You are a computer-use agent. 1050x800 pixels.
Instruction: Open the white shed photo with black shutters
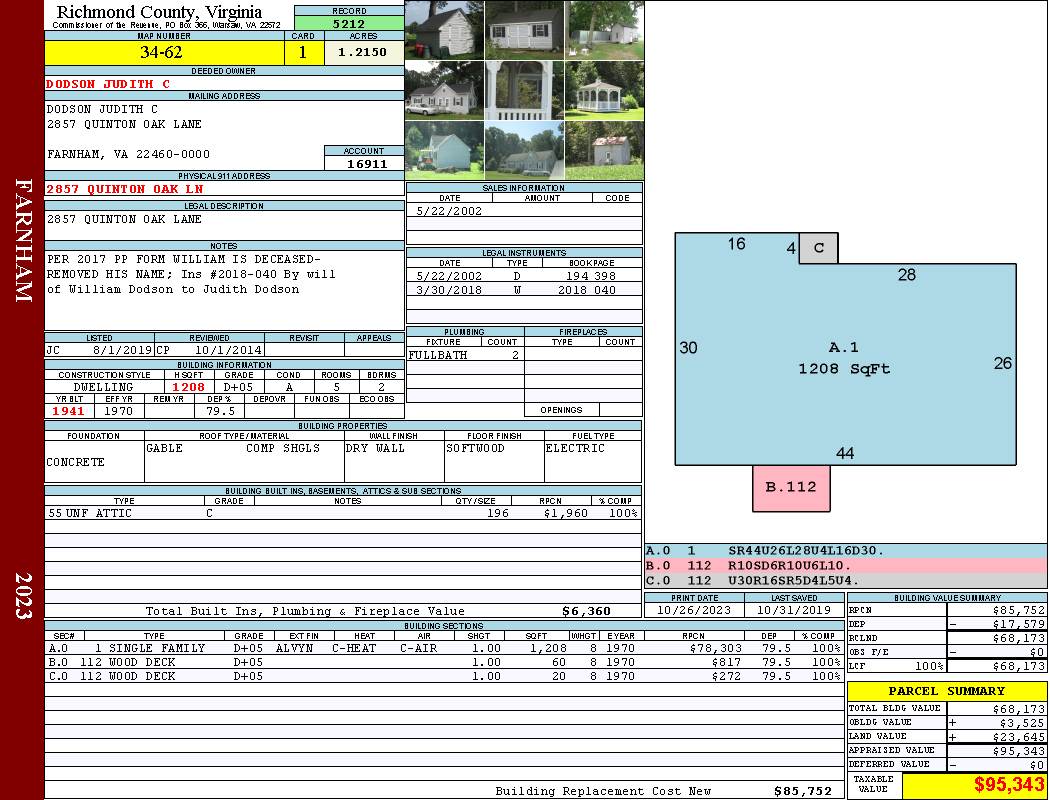(524, 30)
